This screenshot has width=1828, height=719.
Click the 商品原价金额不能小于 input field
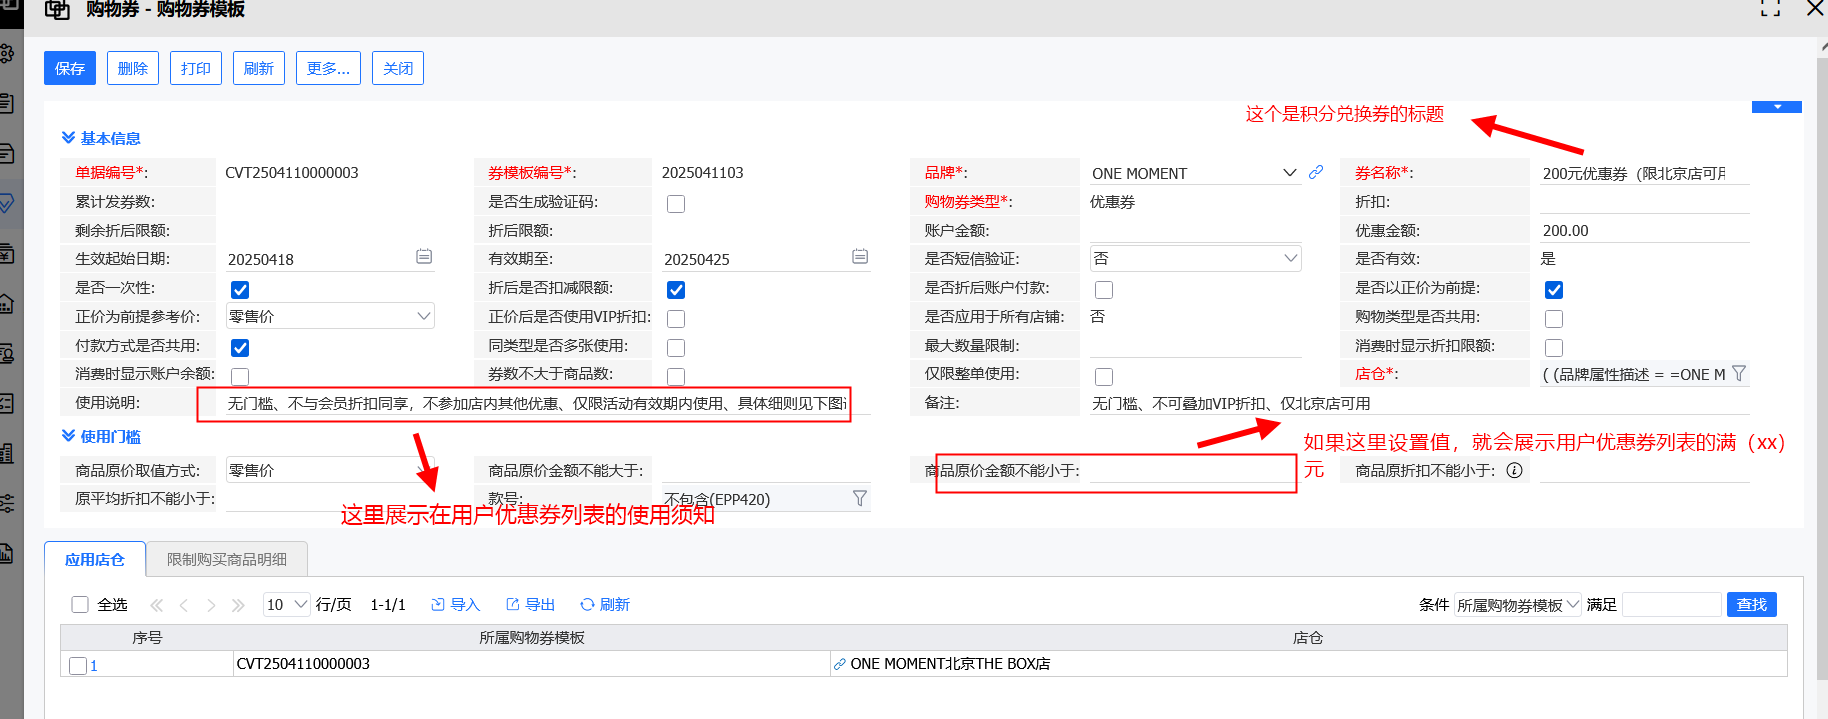click(1190, 471)
